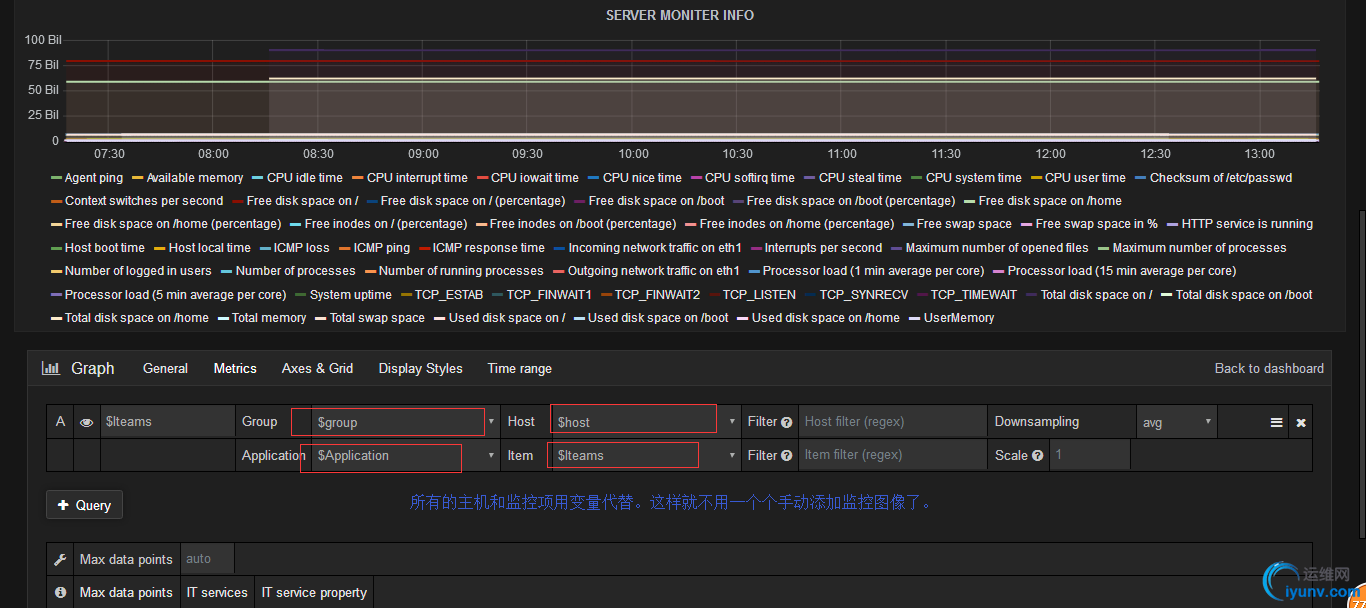The width and height of the screenshot is (1366, 608).
Task: Open the query A hamburger options menu
Action: (x=1277, y=422)
